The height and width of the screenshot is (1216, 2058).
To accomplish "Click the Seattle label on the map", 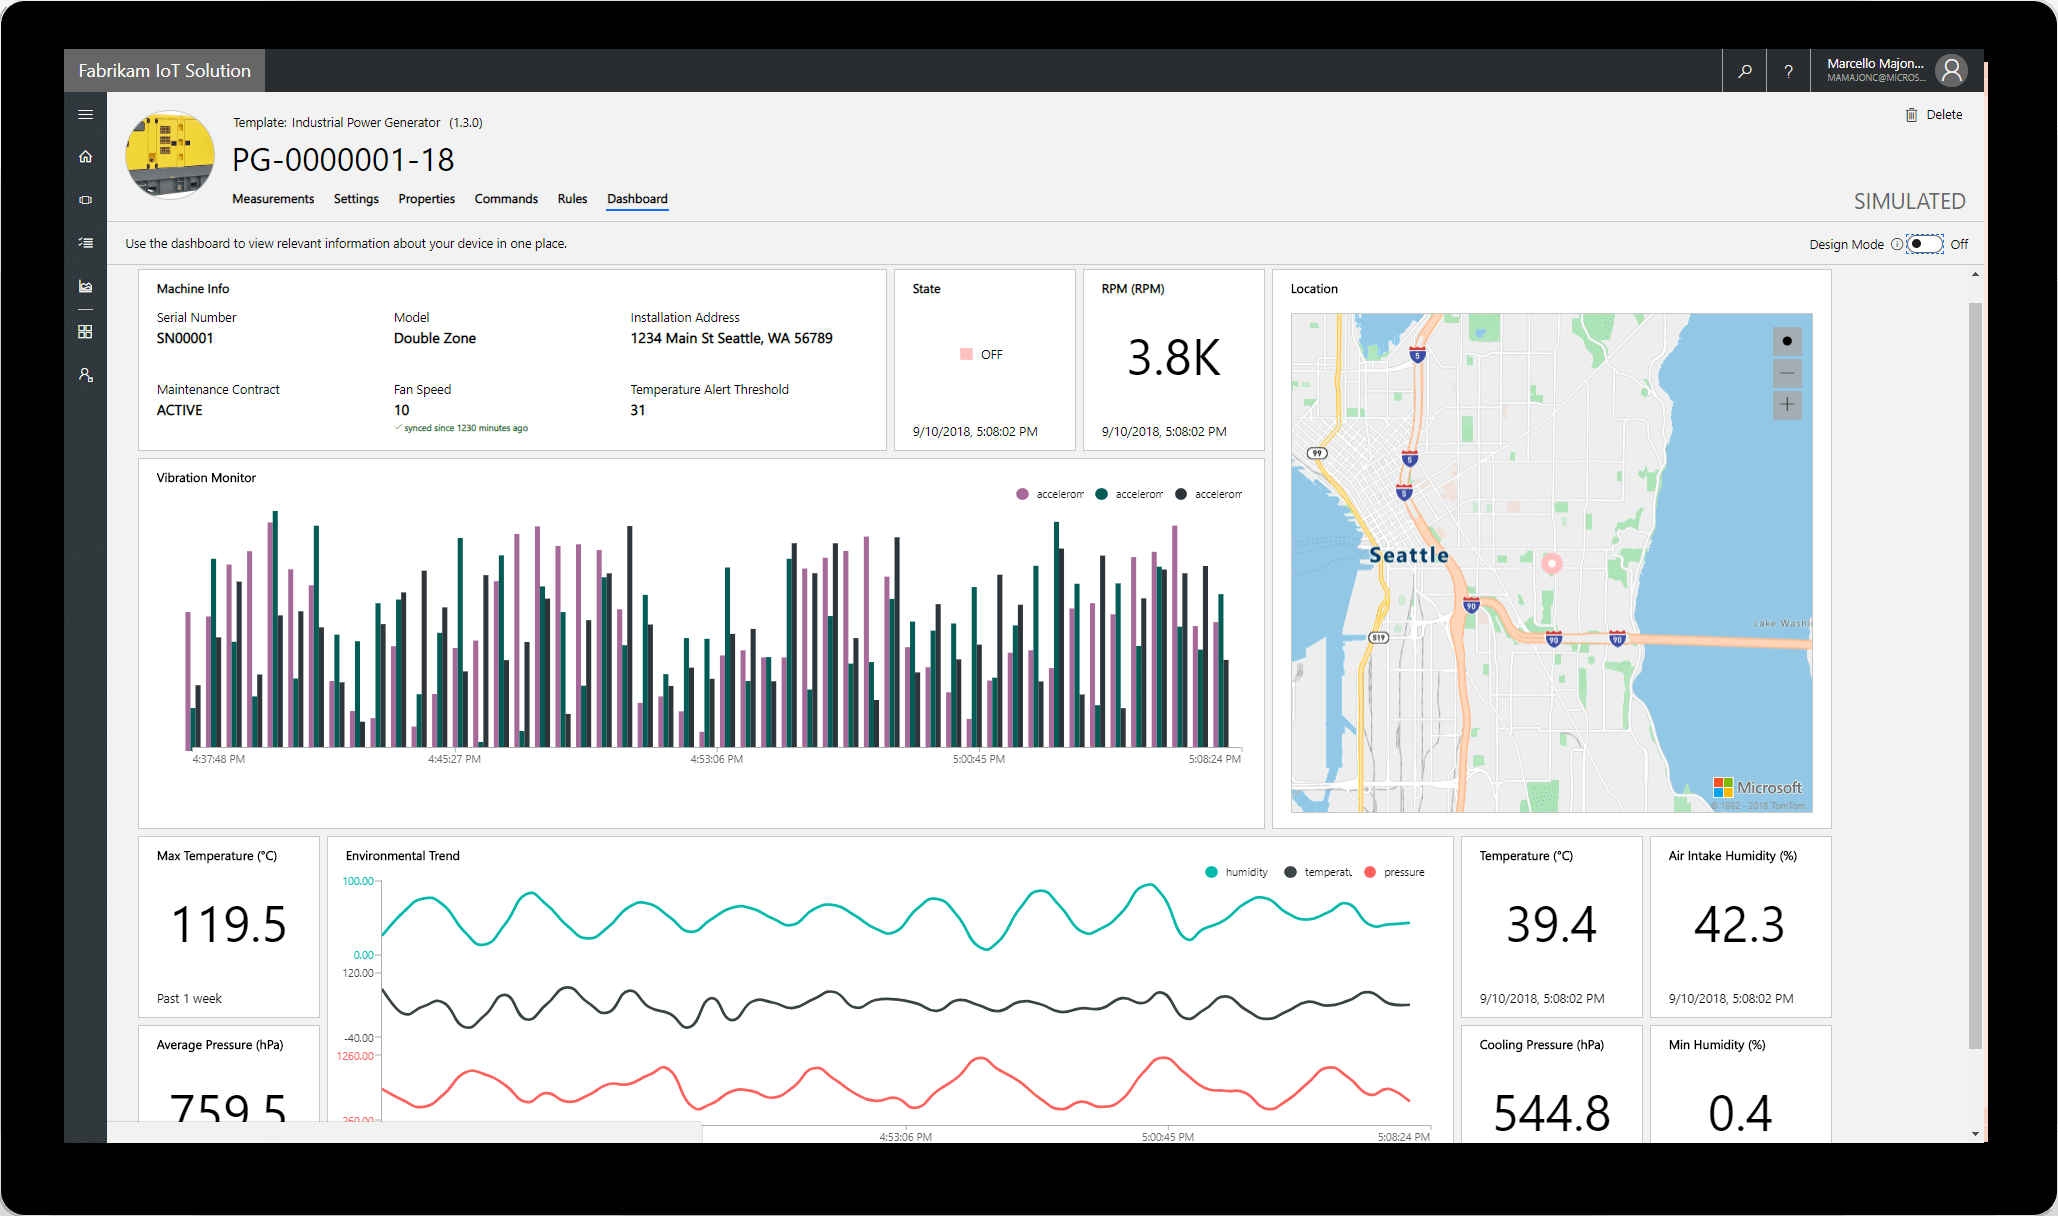I will pos(1408,555).
